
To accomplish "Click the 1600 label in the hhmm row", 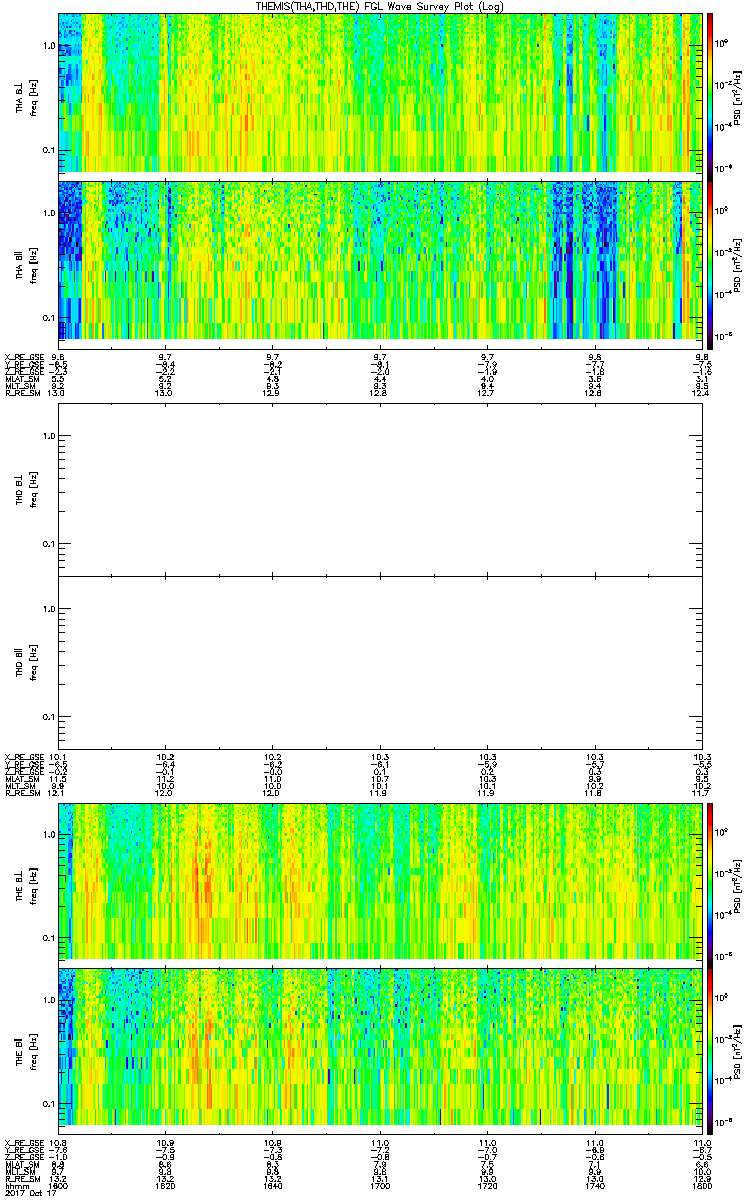I will [58, 1185].
